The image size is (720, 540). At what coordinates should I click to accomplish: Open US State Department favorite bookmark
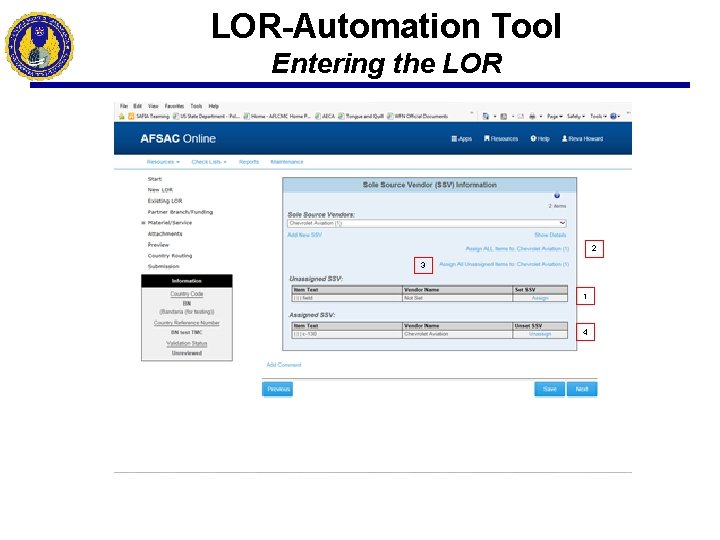[x=206, y=116]
